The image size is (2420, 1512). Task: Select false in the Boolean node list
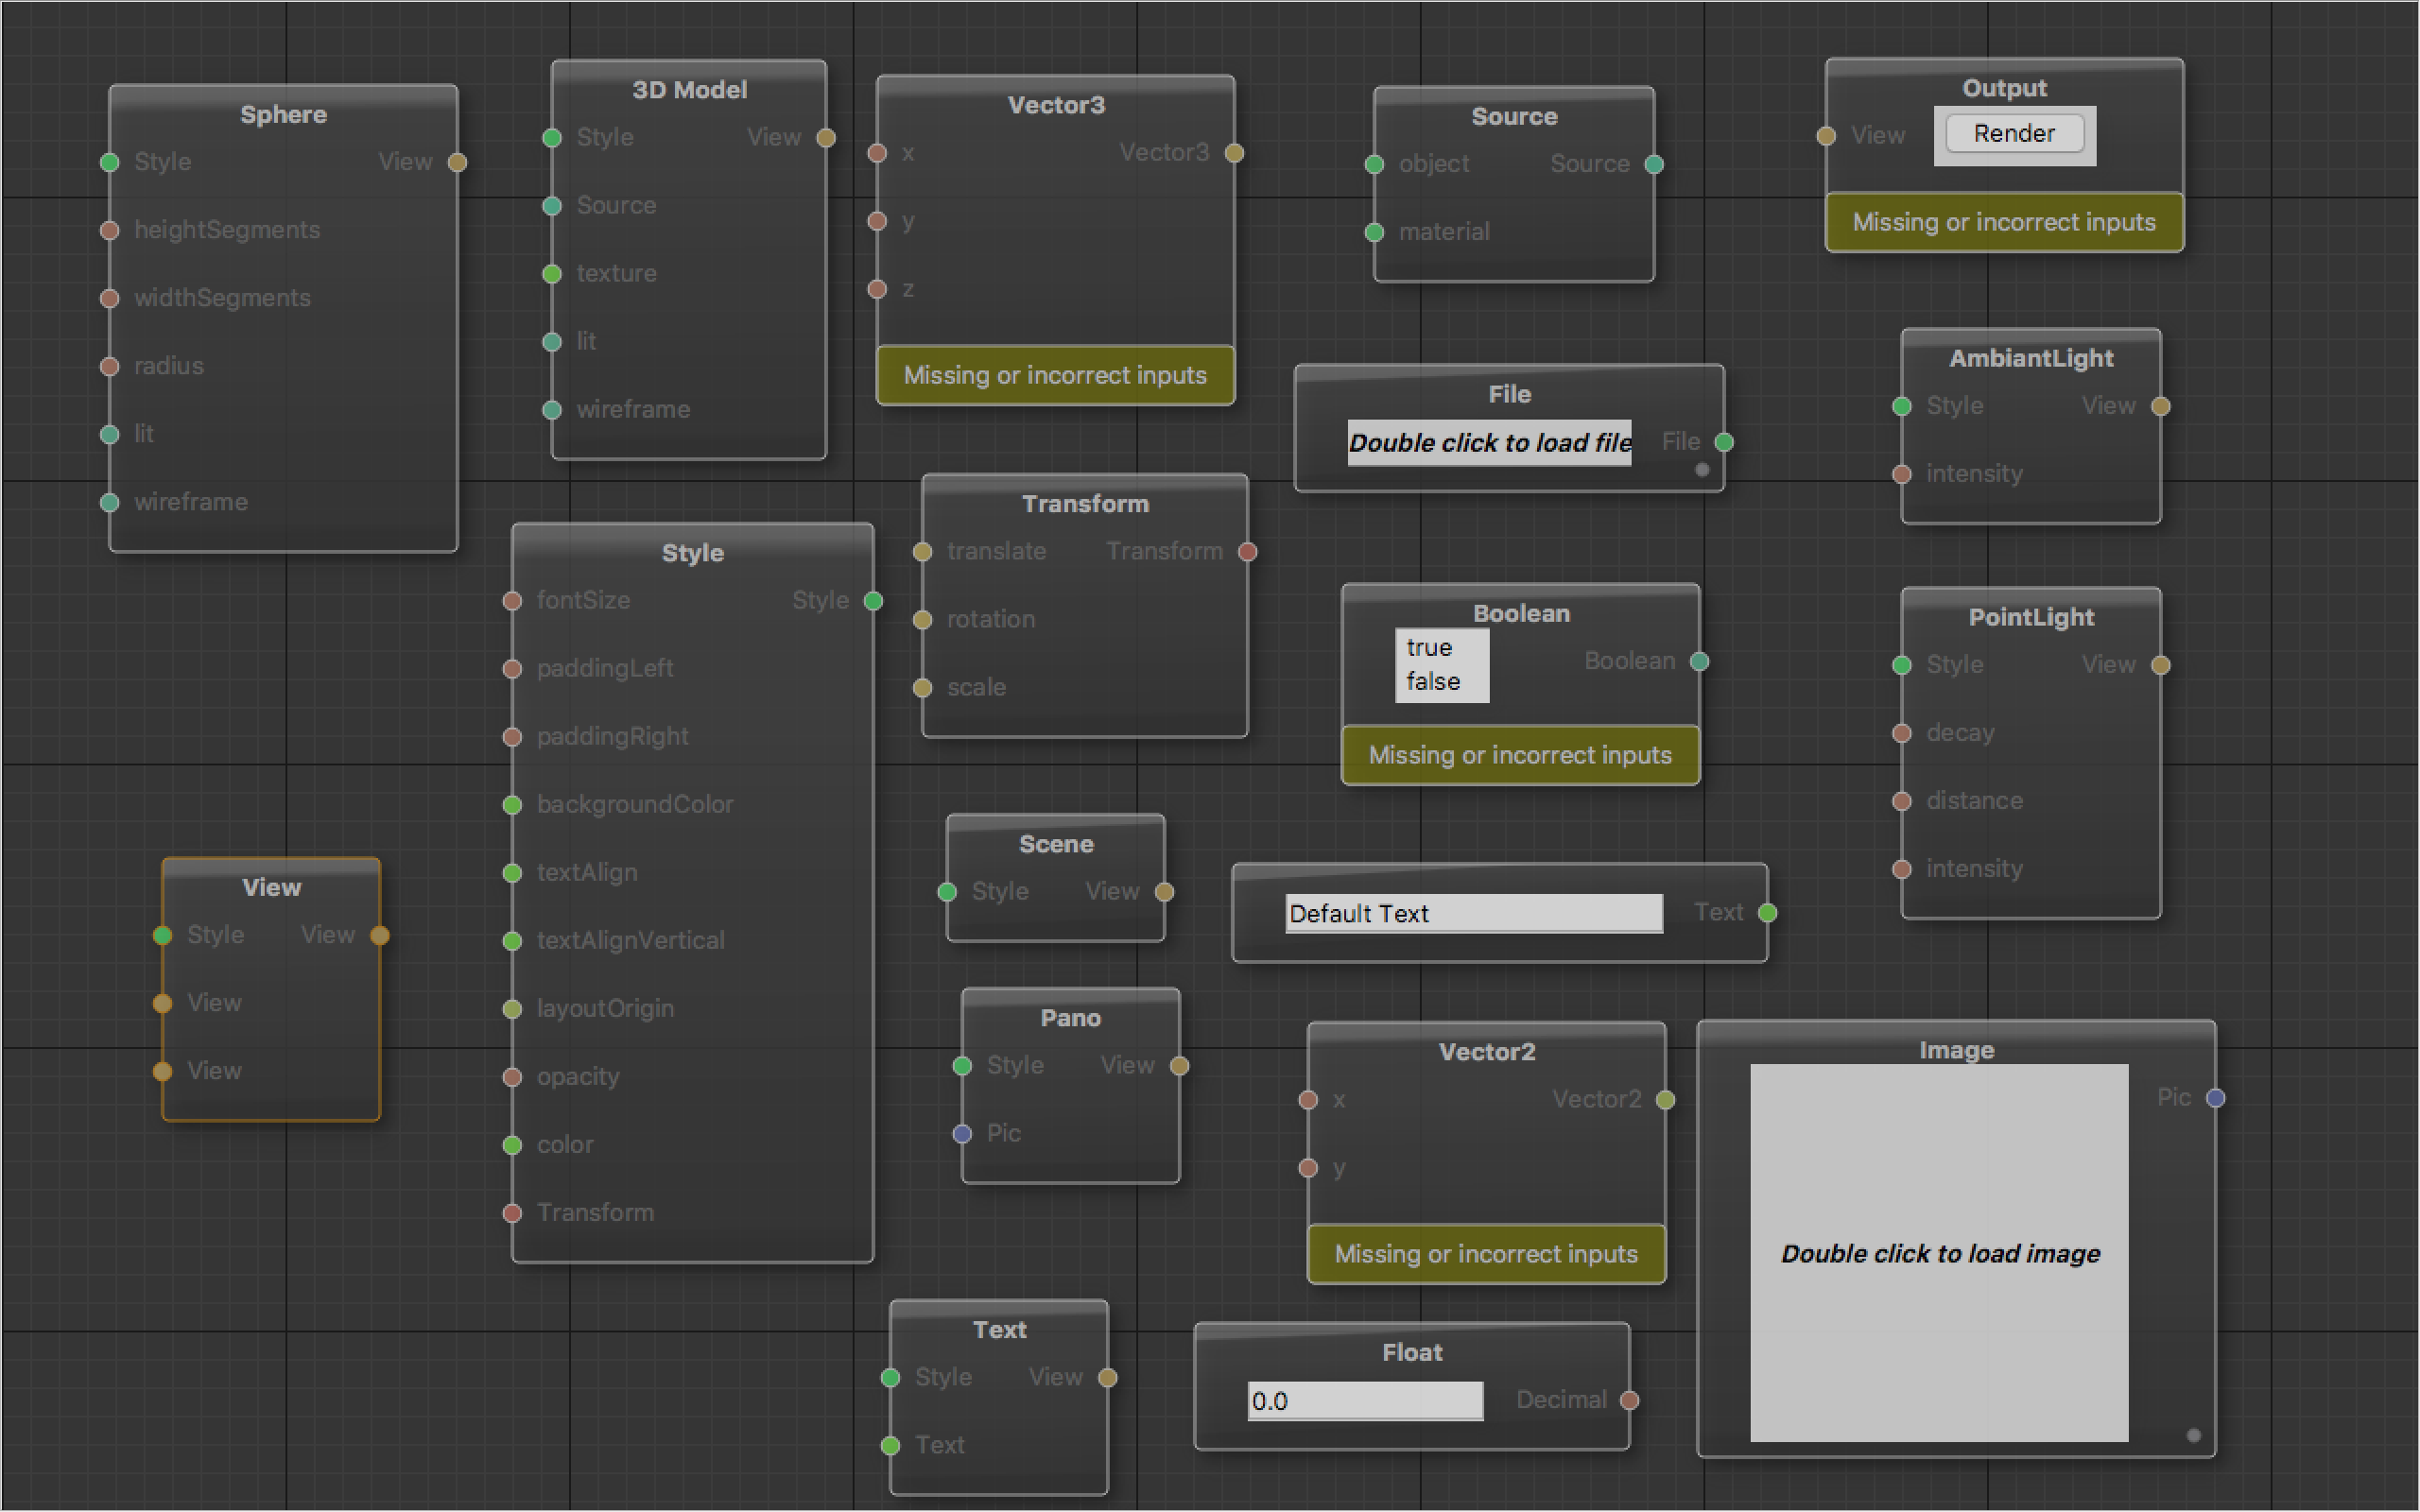(x=1433, y=682)
